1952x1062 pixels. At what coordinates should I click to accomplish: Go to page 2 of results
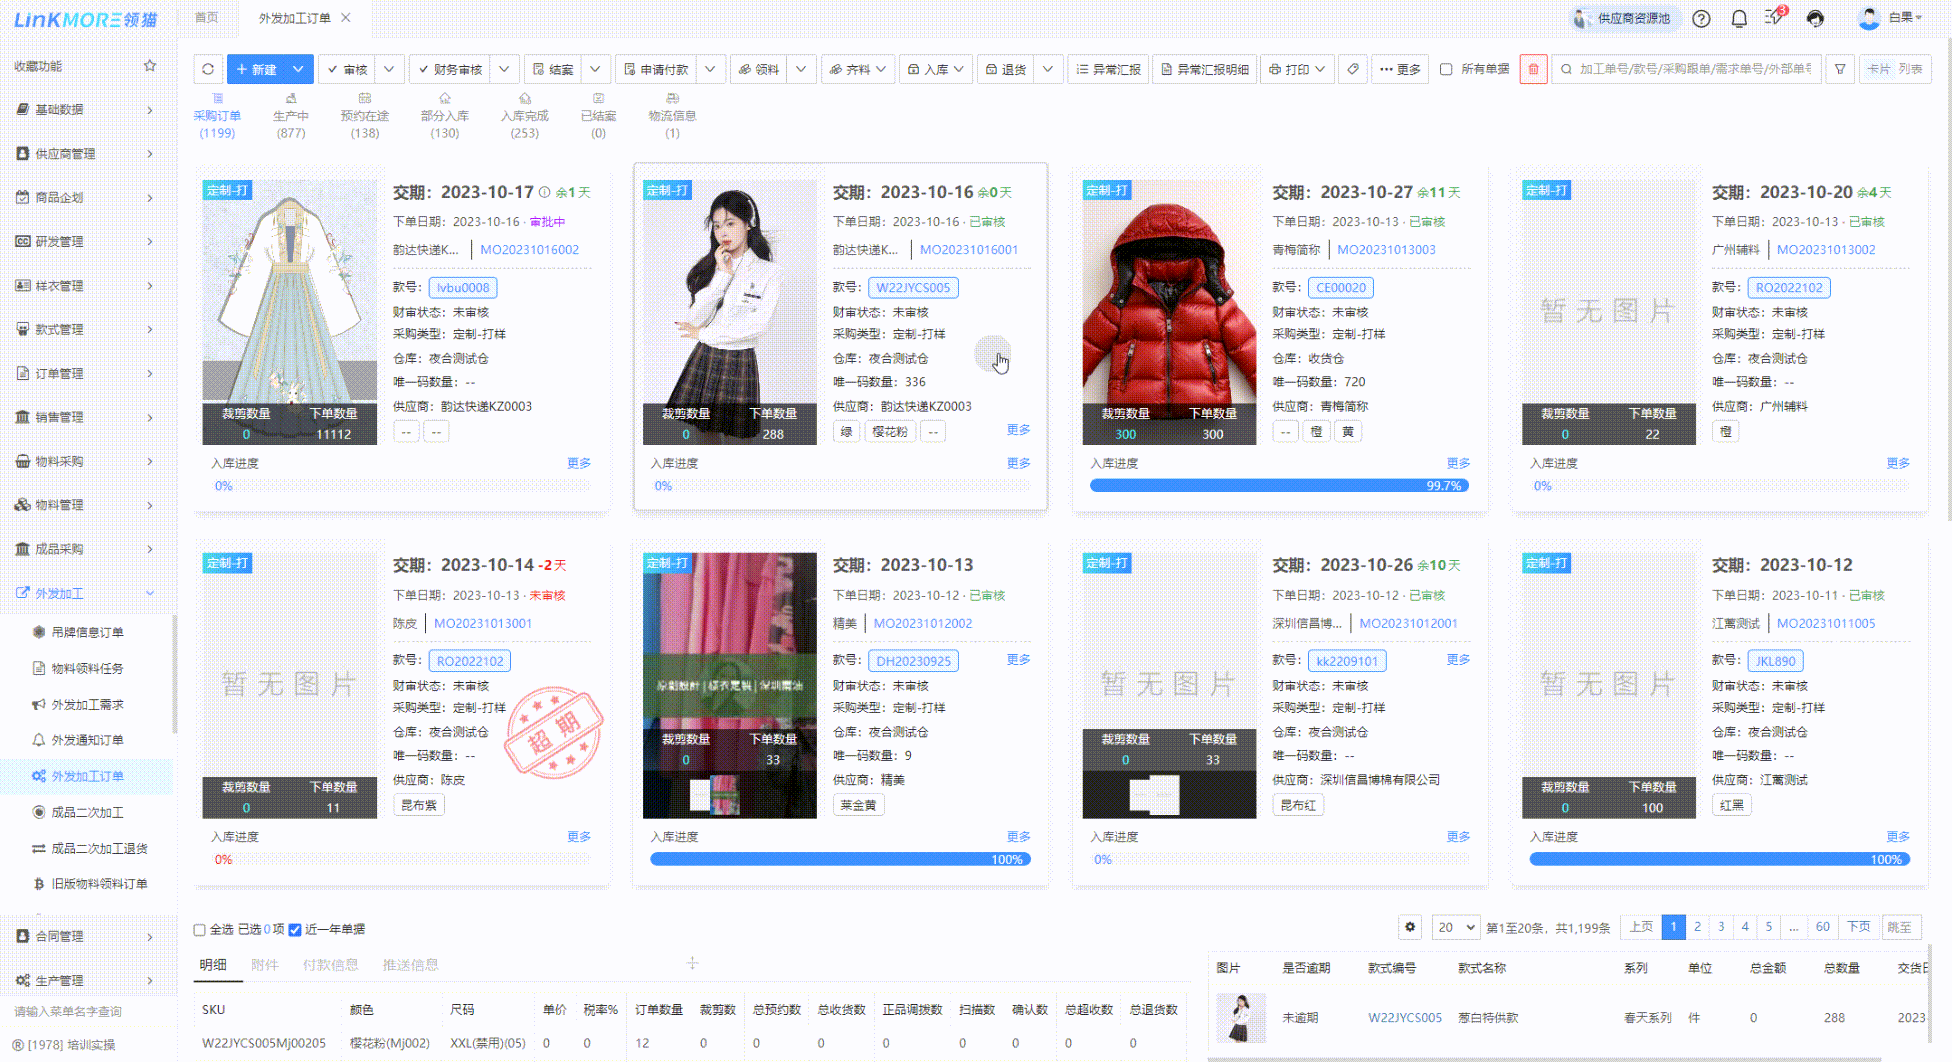tap(1697, 927)
